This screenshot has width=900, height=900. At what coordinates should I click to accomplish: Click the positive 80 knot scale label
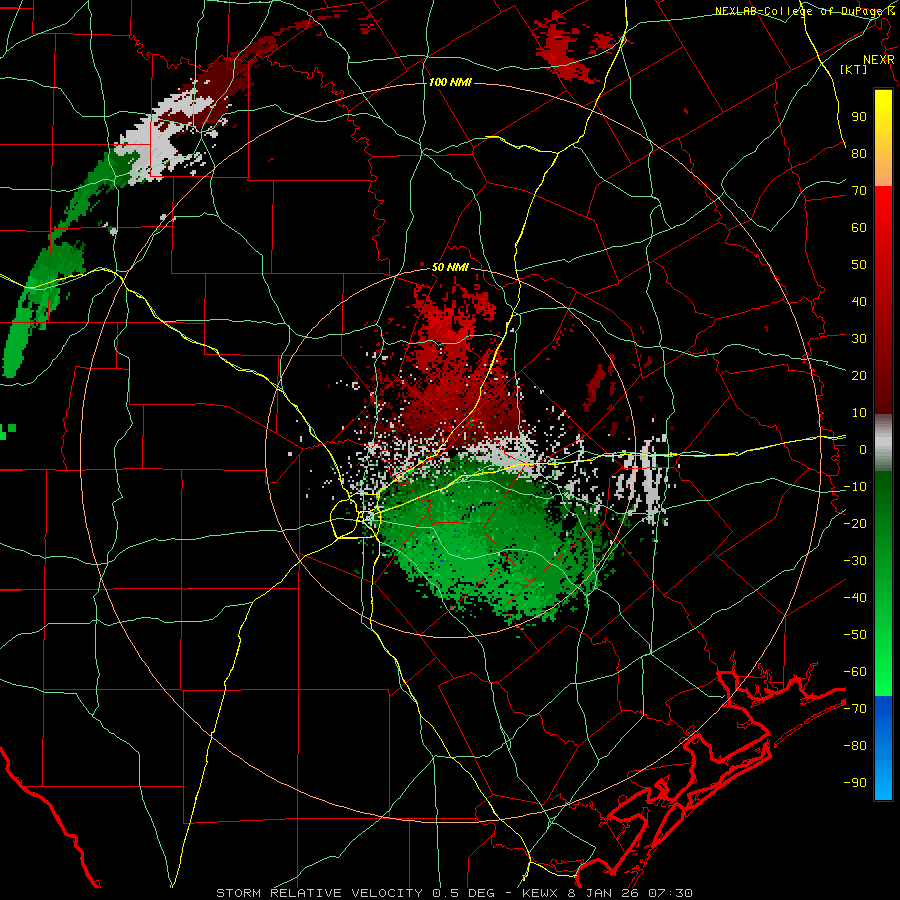pos(859,153)
